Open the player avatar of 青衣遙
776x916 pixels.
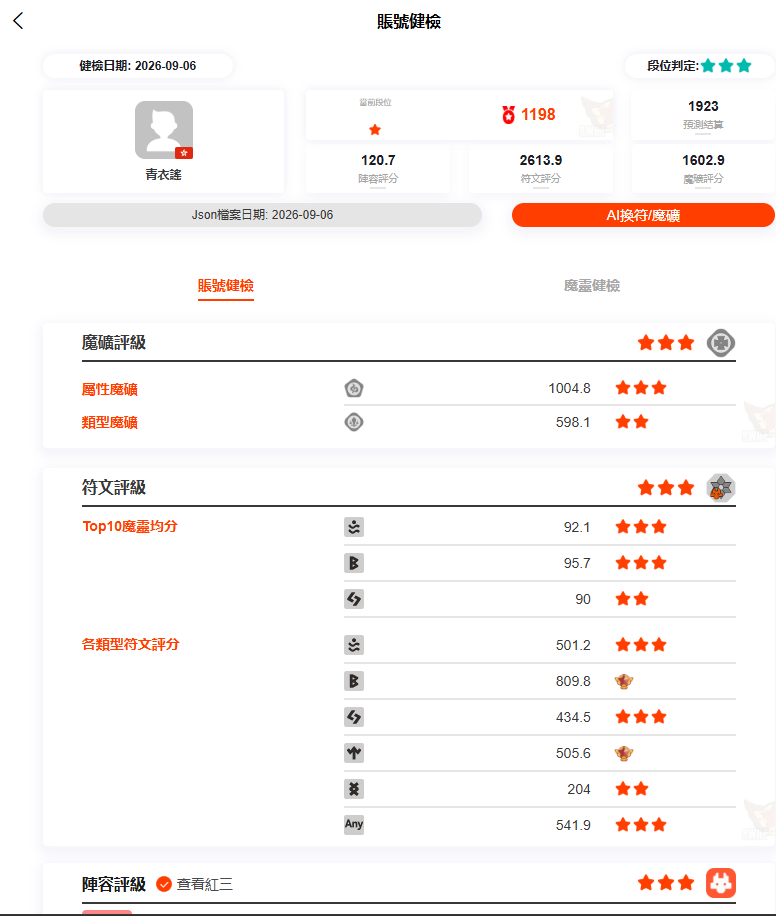coord(164,130)
